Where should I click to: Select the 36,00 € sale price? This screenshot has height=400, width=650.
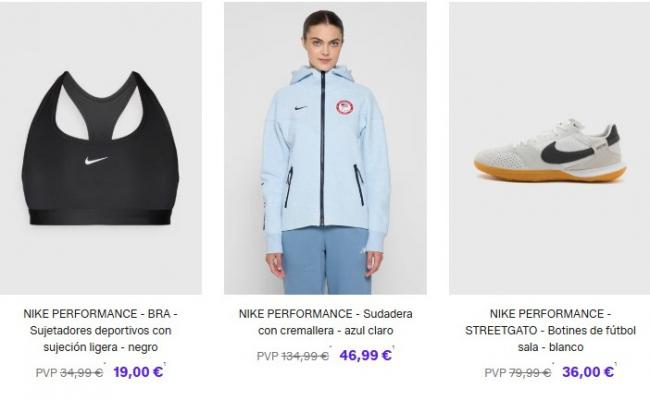[588, 372]
